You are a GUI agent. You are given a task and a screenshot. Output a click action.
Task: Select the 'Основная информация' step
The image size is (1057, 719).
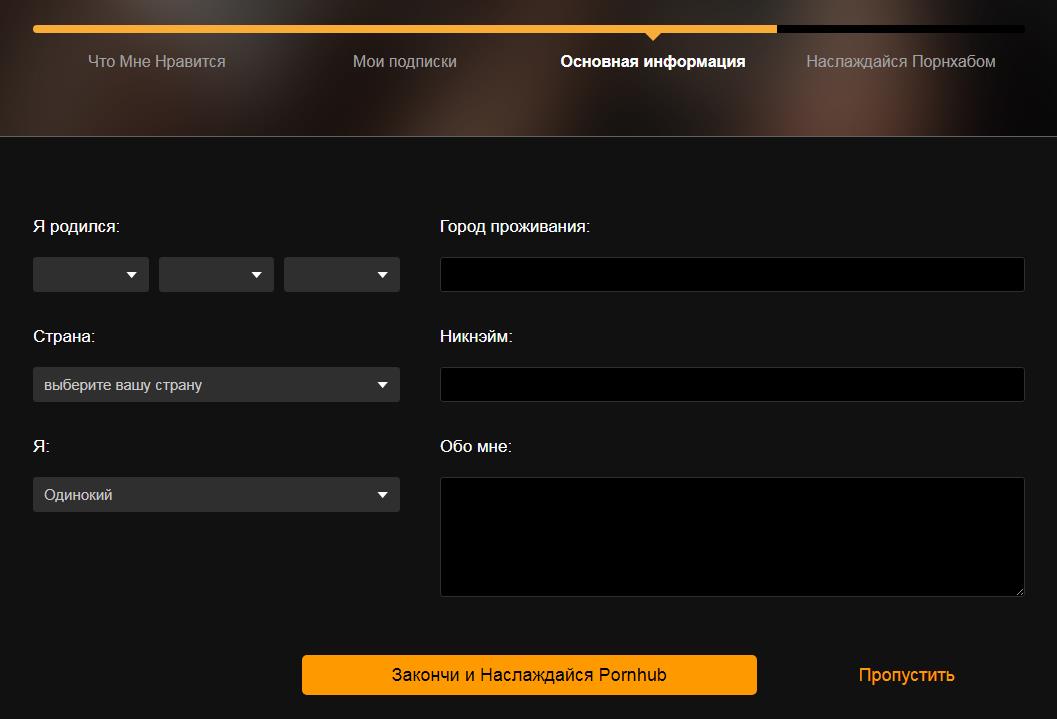click(x=653, y=61)
